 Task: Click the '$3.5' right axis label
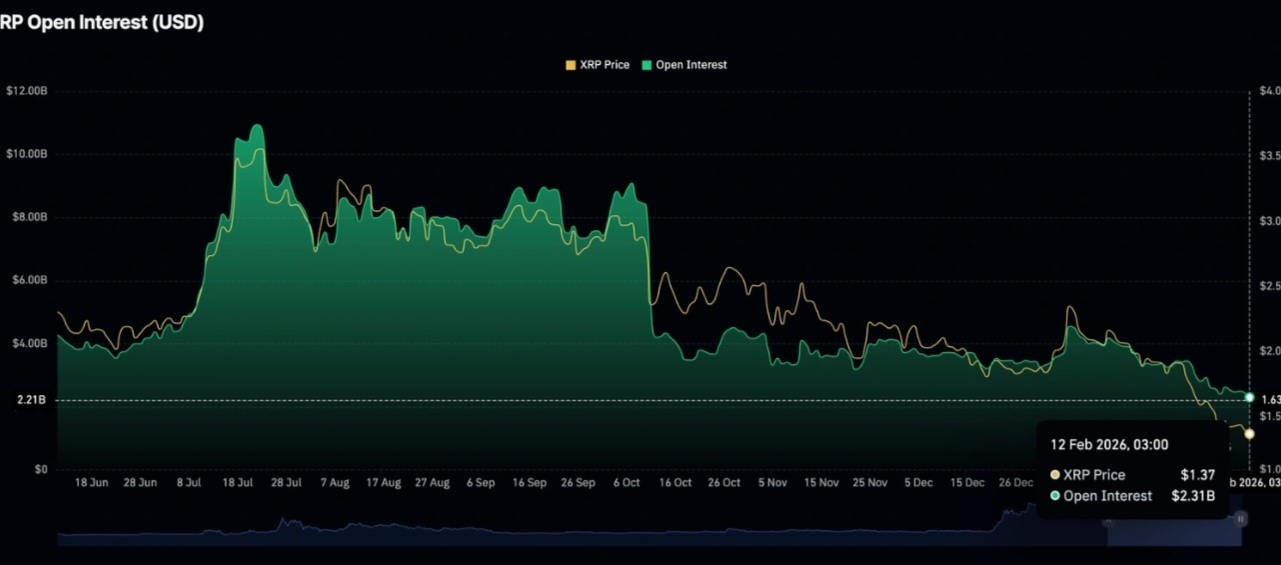point(1268,156)
